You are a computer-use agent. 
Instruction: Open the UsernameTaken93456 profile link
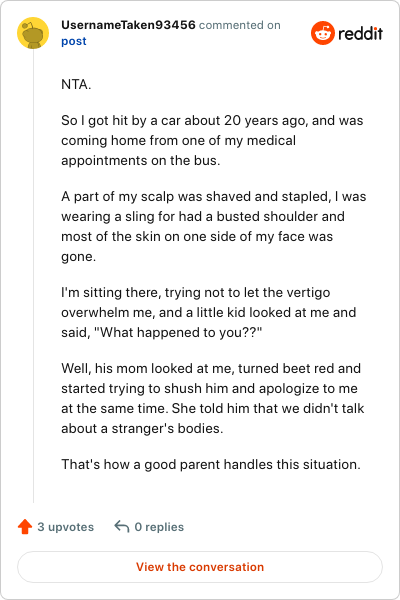(128, 25)
